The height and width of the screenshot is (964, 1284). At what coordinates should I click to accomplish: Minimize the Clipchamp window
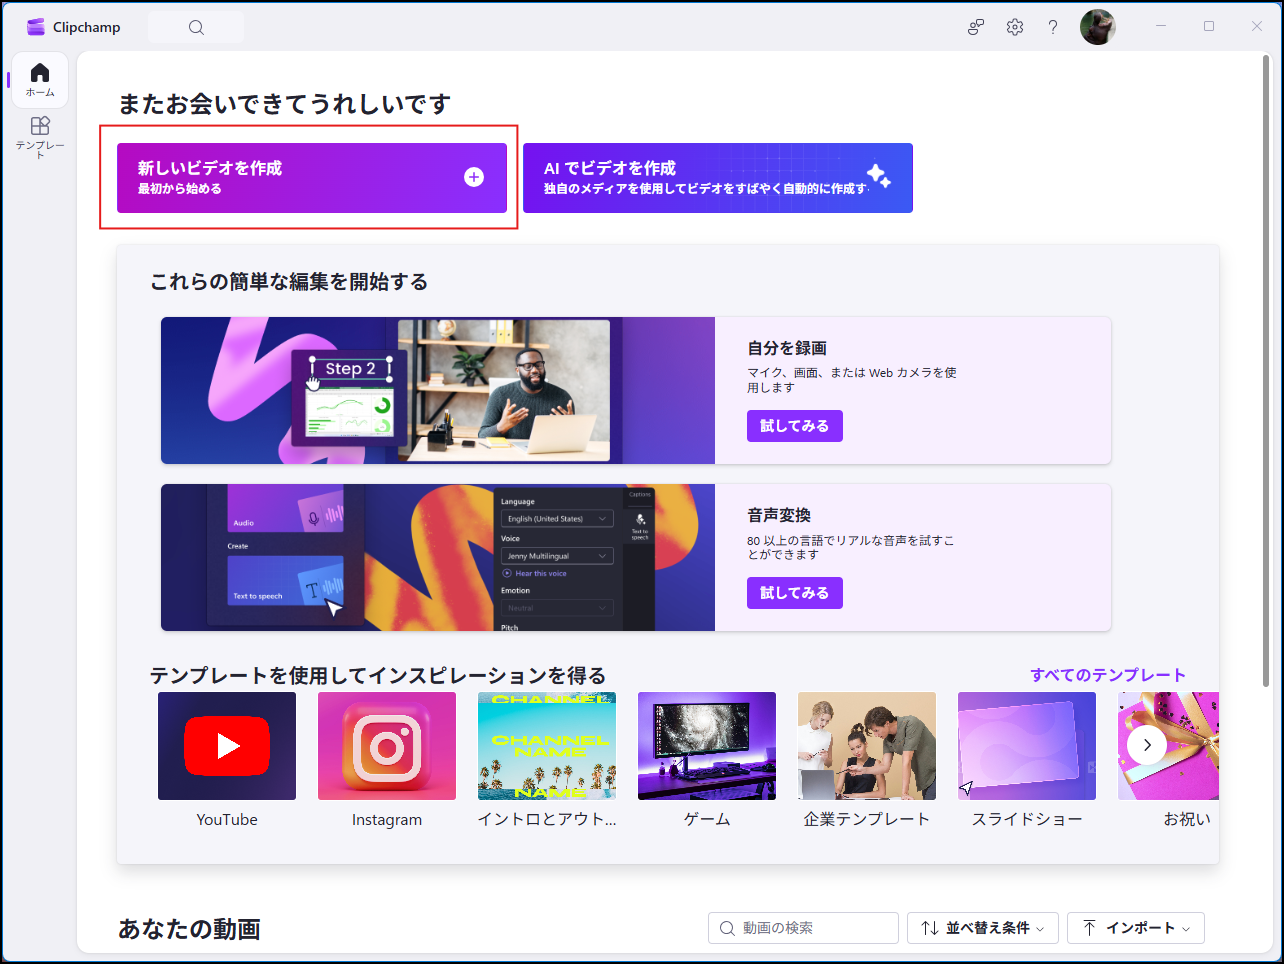(x=1161, y=26)
